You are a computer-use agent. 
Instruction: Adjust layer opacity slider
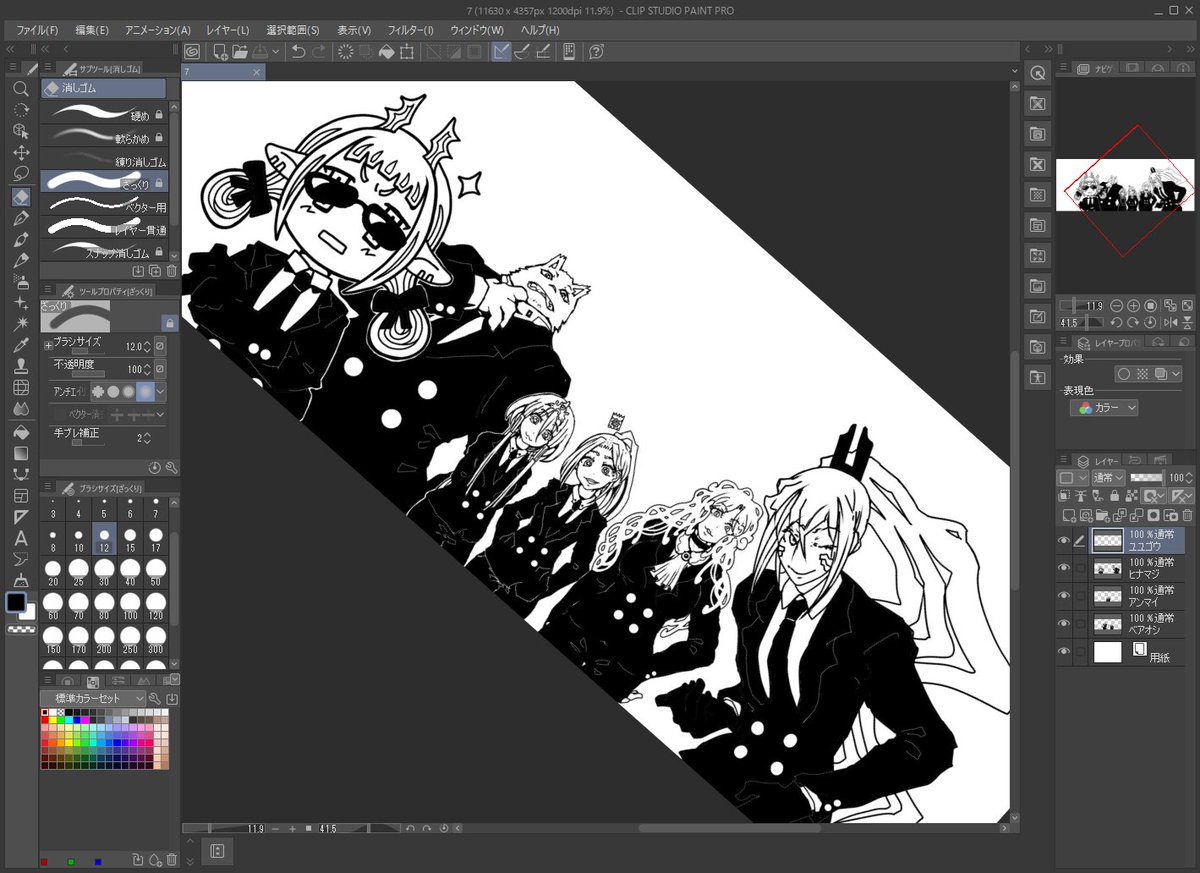pyautogui.click(x=1146, y=478)
